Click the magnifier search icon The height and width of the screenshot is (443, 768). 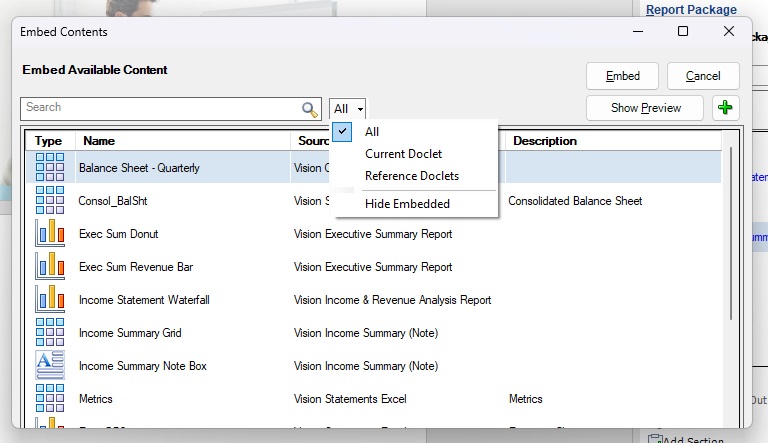point(310,109)
